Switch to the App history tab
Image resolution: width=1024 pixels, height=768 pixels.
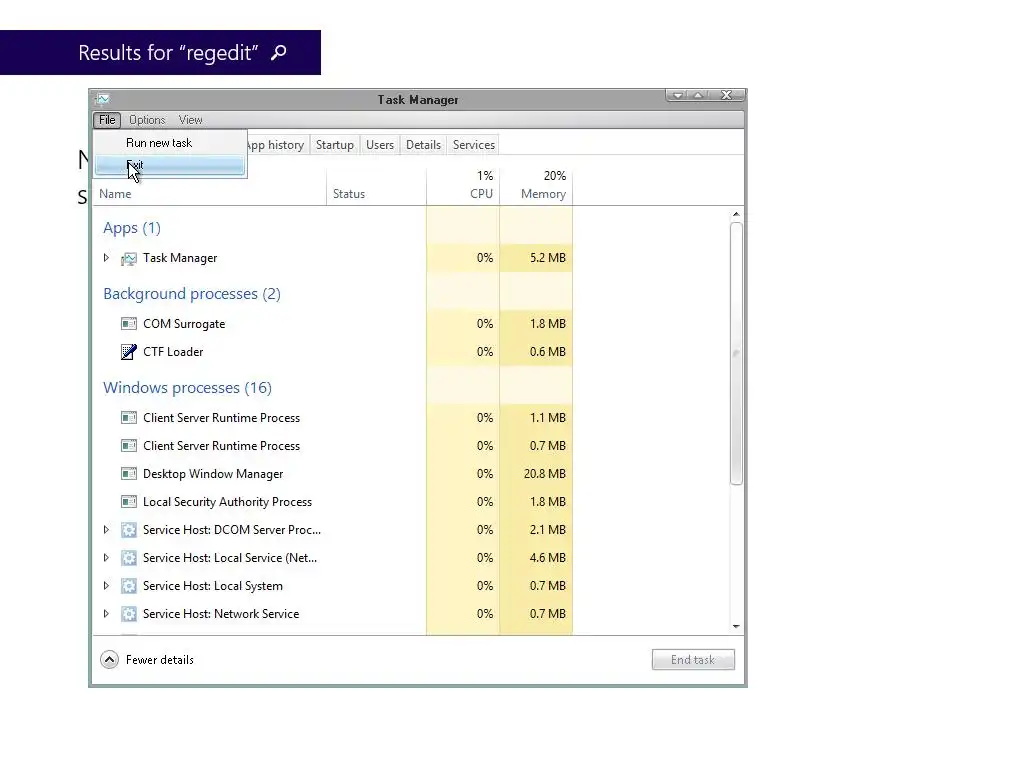pos(277,145)
